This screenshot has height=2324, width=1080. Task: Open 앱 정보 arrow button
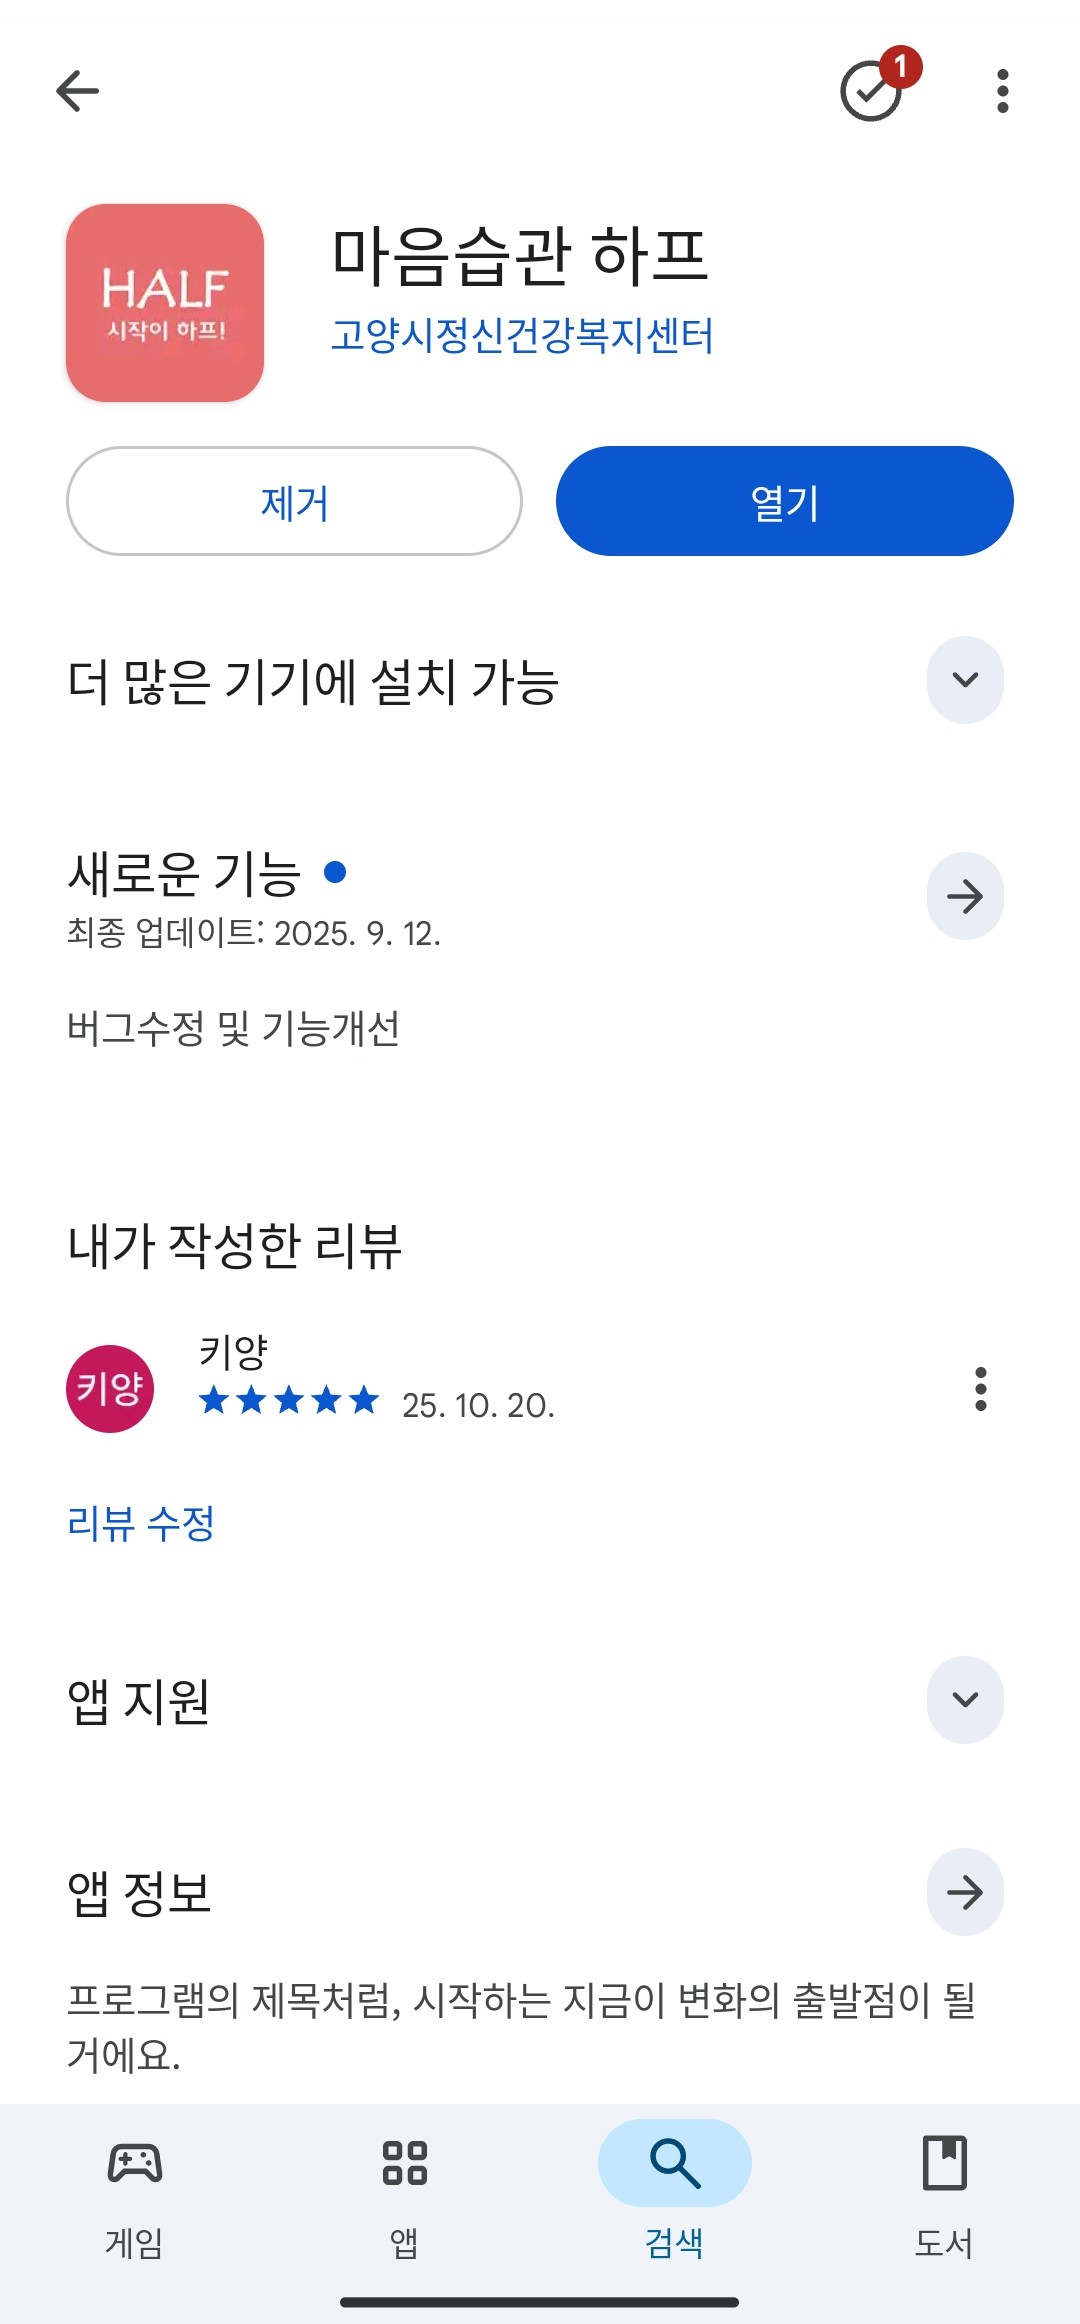(965, 1892)
